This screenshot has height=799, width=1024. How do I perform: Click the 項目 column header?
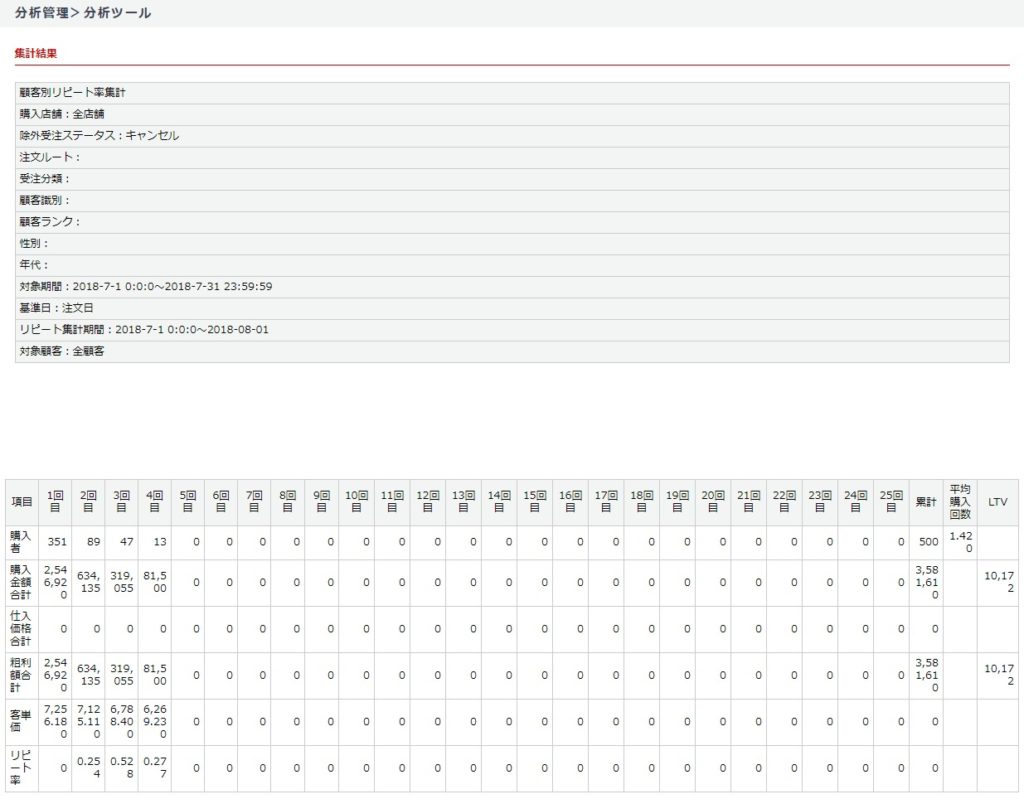pos(22,502)
